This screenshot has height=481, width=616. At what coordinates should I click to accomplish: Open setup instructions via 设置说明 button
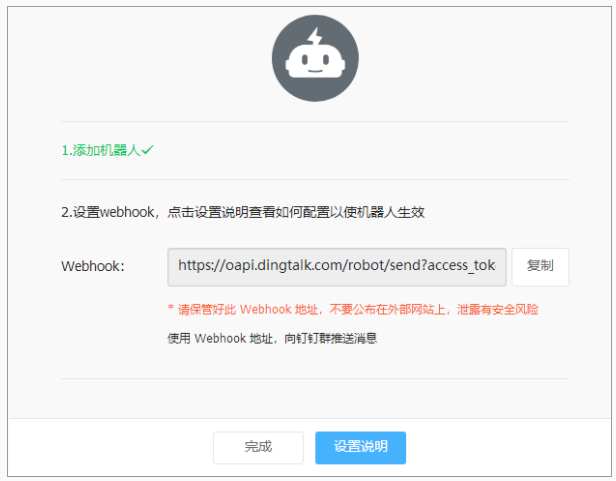(x=360, y=447)
